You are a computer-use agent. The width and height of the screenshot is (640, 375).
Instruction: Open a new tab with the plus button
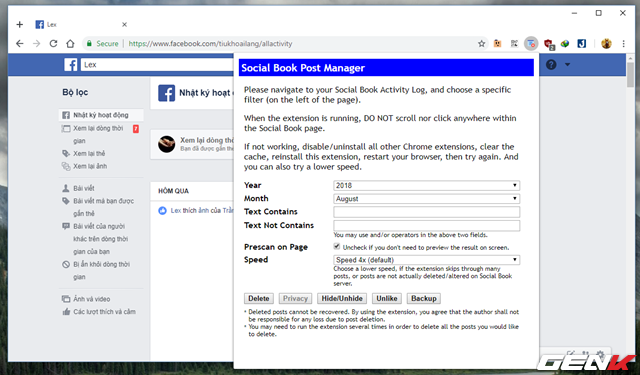pyautogui.click(x=20, y=24)
